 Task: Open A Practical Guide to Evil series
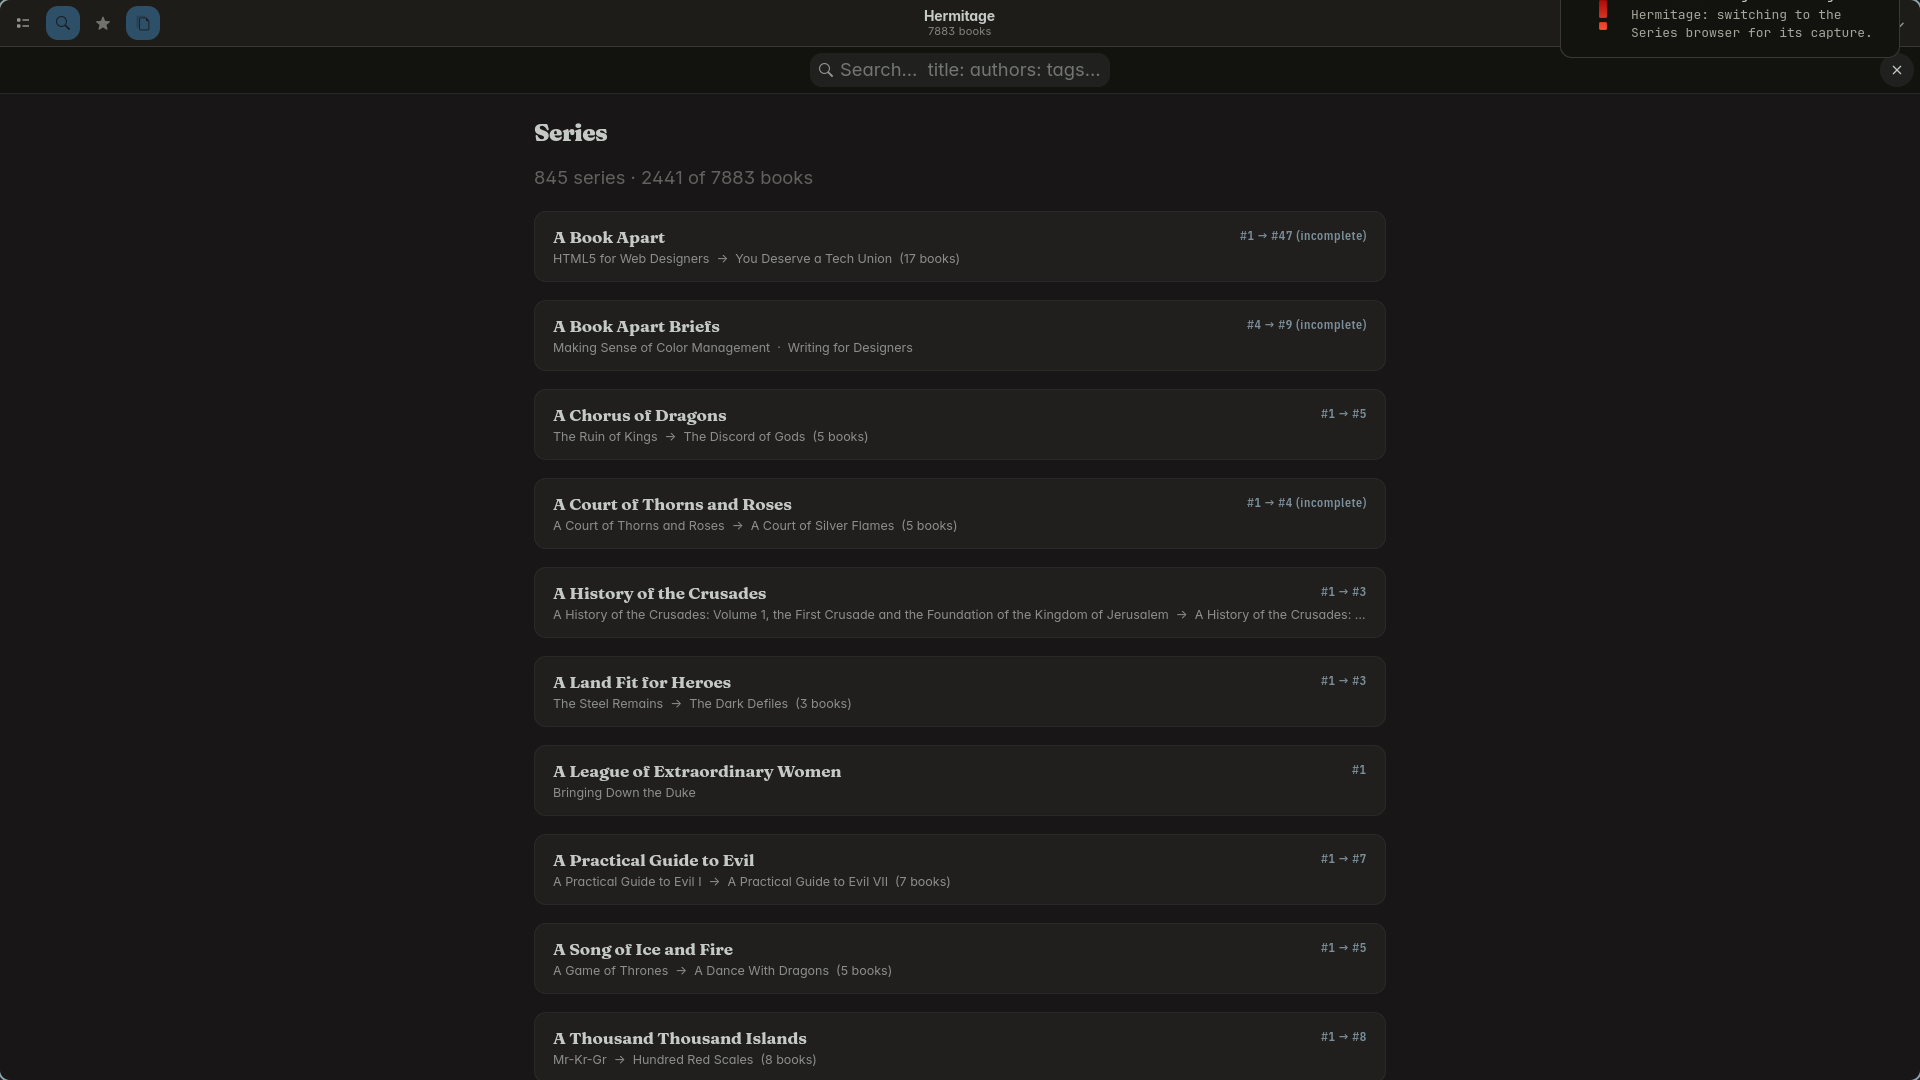[x=960, y=870]
